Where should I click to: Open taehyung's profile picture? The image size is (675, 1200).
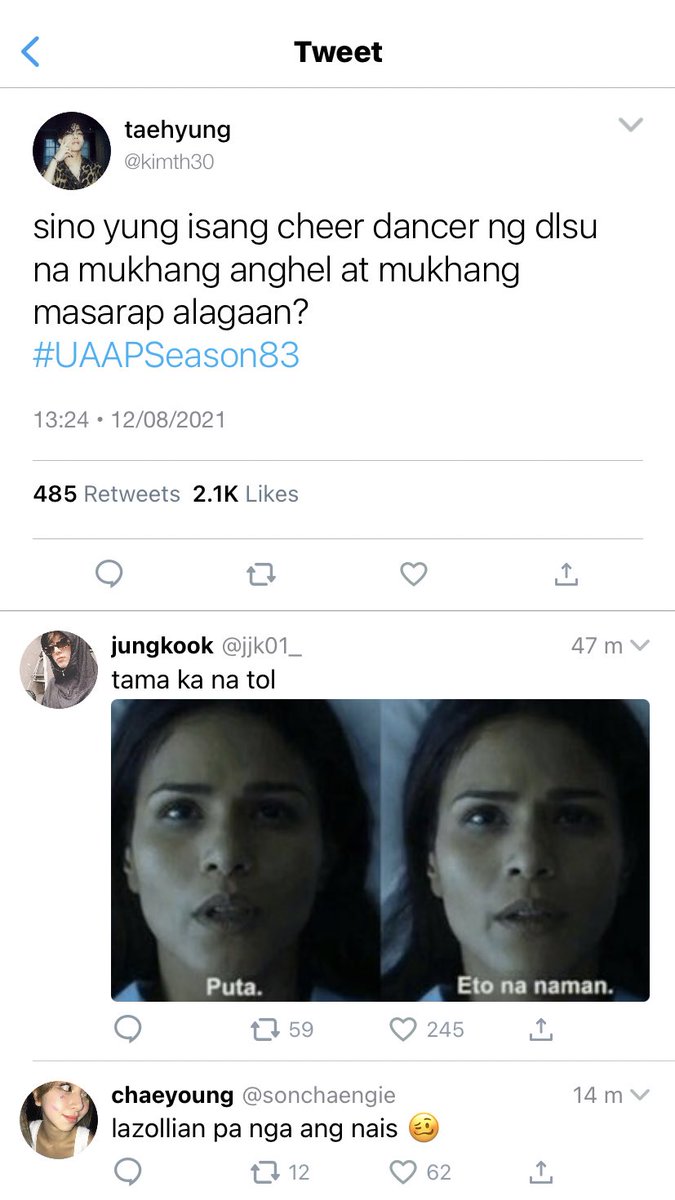[x=72, y=151]
